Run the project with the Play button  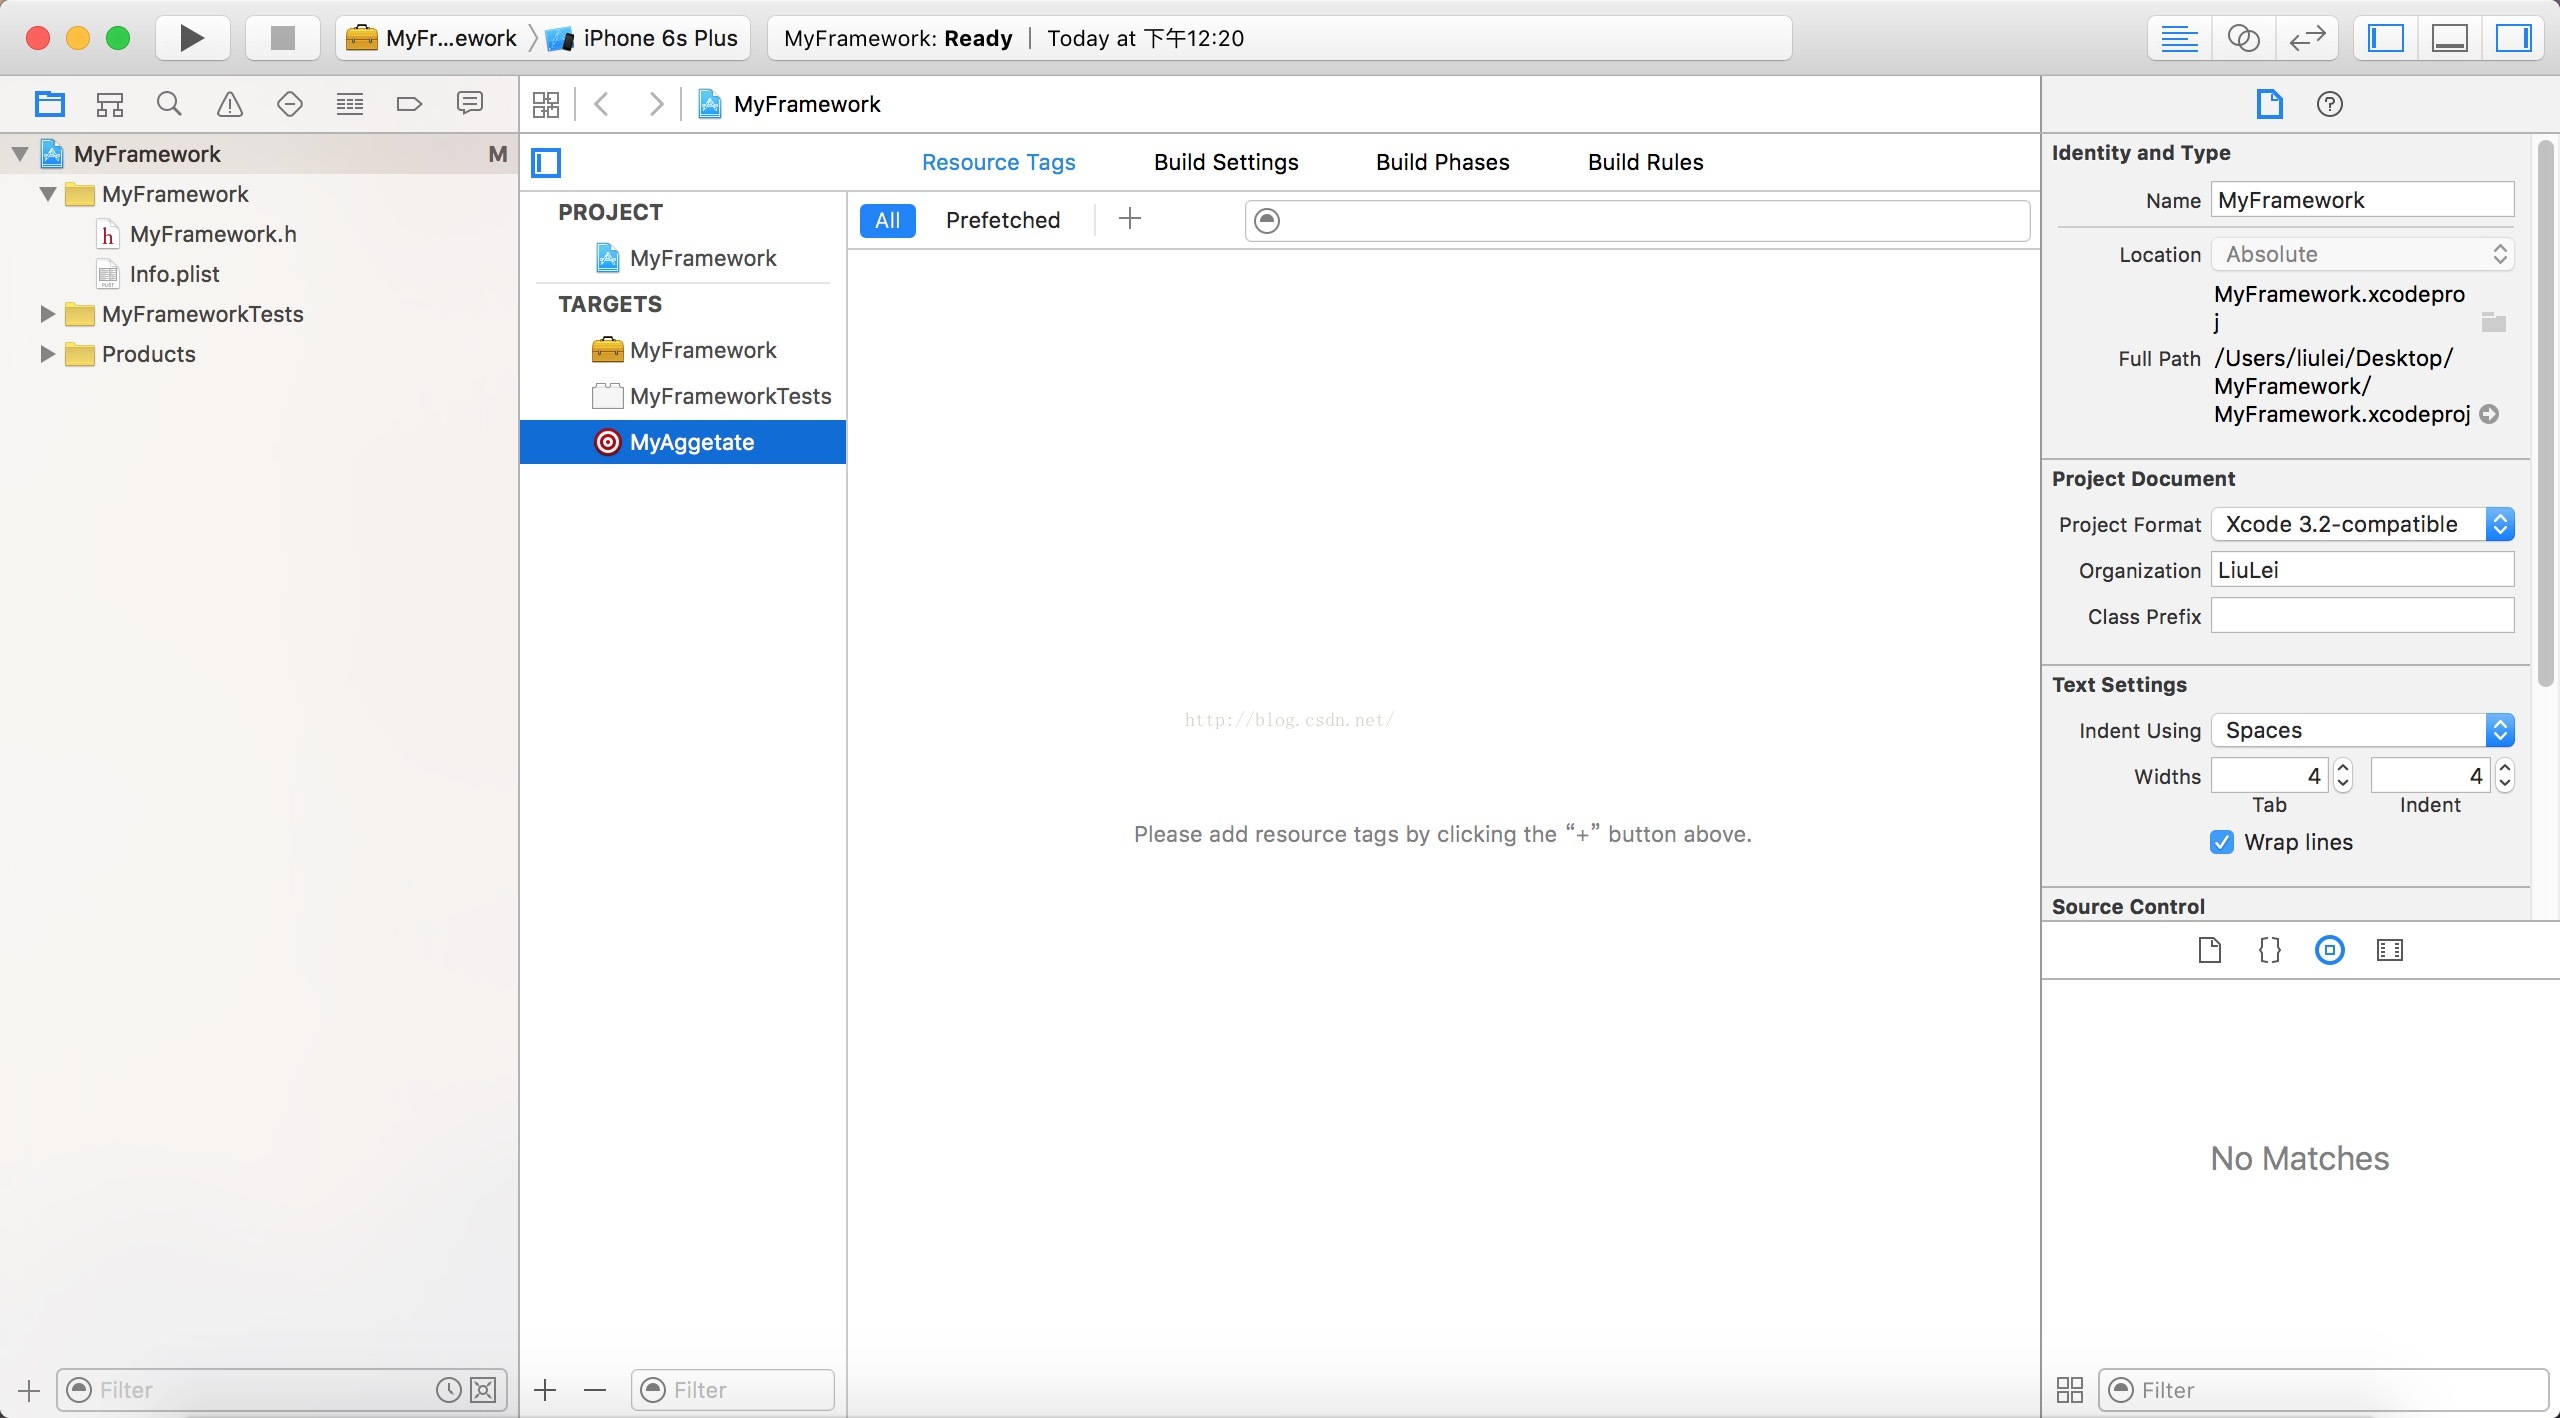[192, 38]
